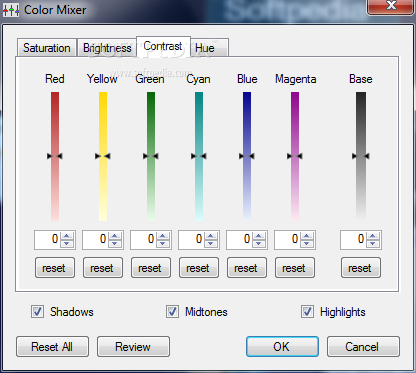Uncheck the Shadows checkbox
416x373 pixels.
(x=37, y=312)
